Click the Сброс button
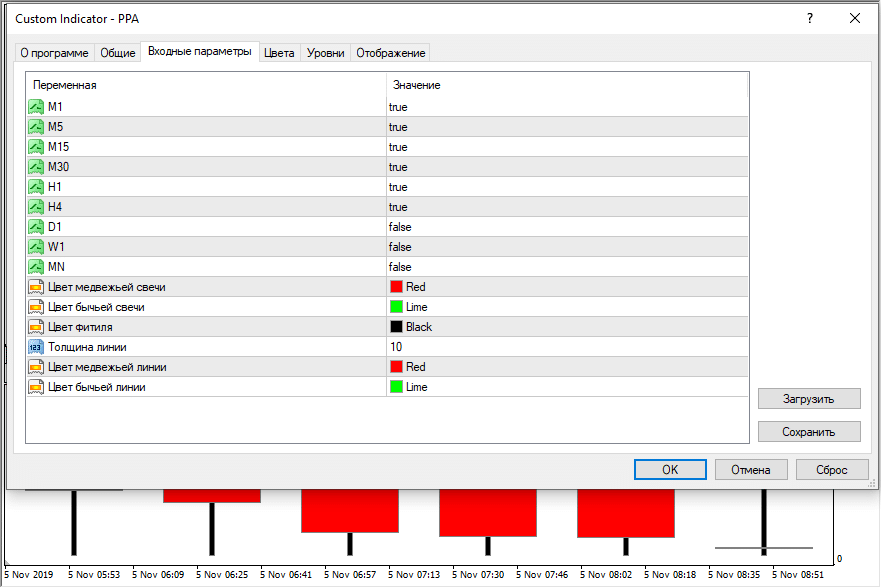The height and width of the screenshot is (588, 881). (x=832, y=469)
